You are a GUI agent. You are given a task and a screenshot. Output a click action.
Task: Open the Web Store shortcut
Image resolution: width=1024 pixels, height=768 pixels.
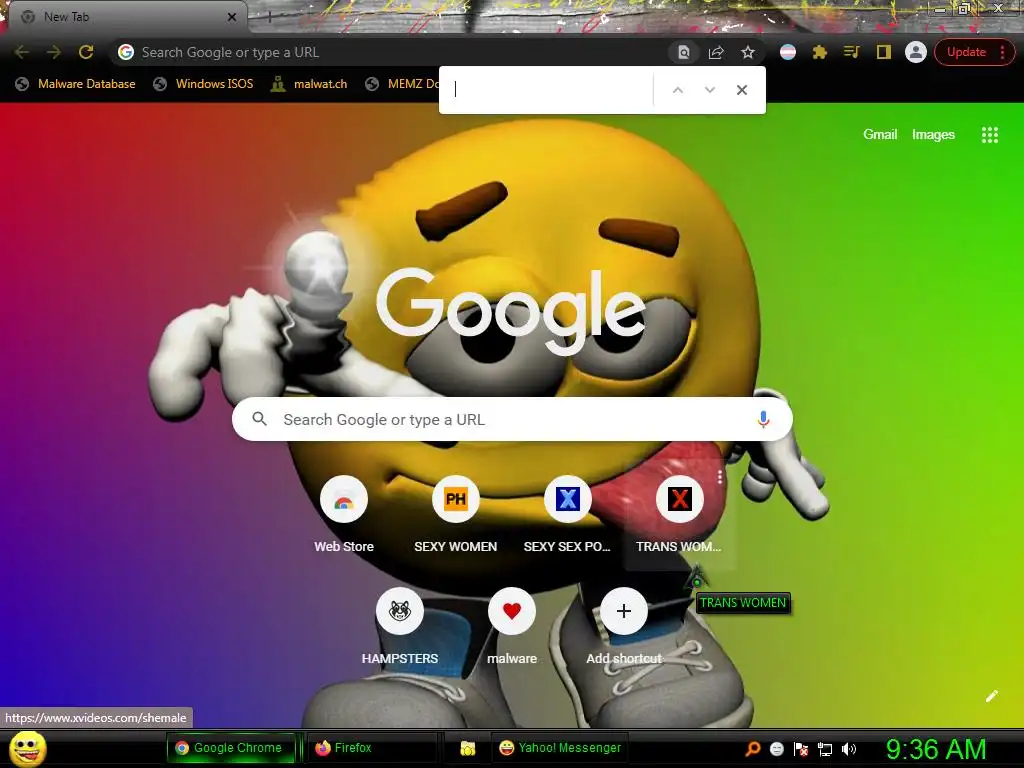(x=344, y=516)
